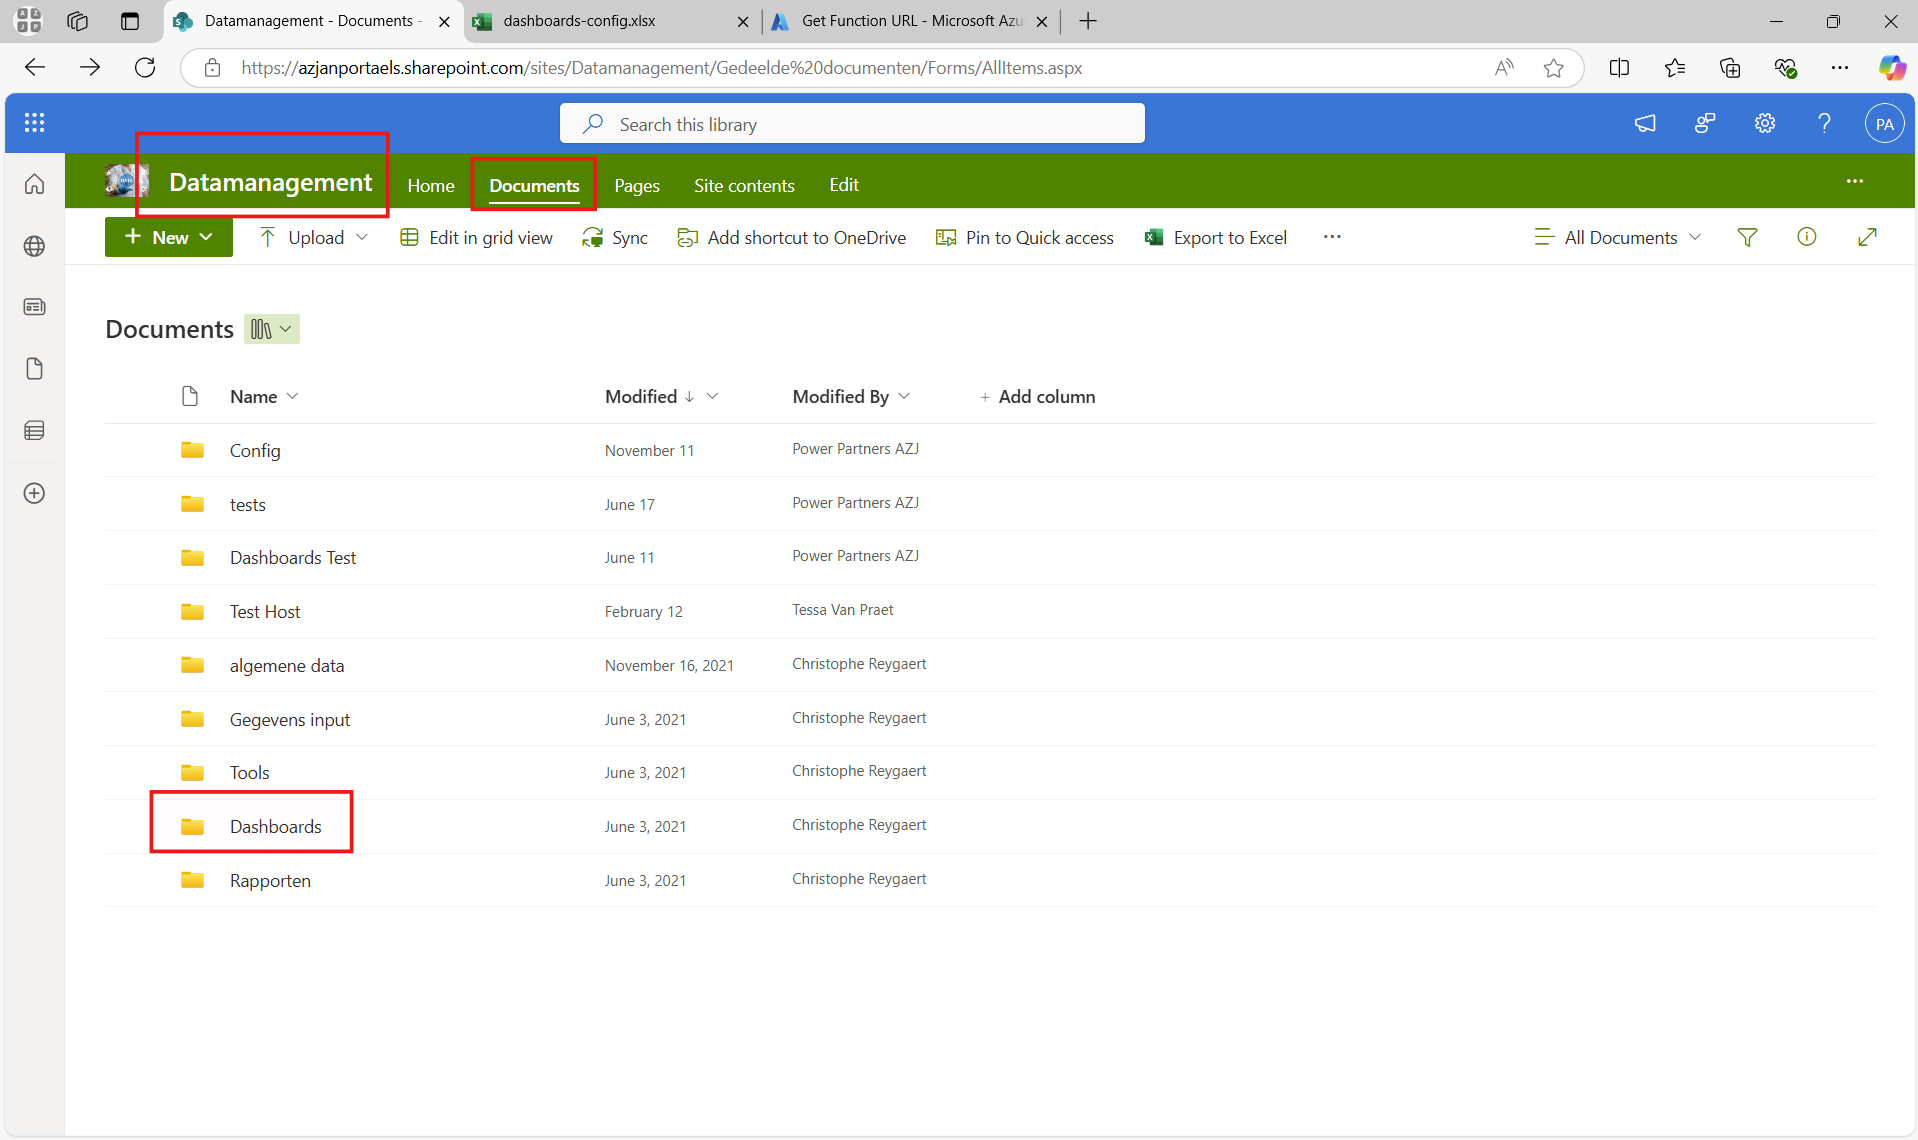Open the Tools folder
The image size is (1918, 1140).
pos(249,773)
